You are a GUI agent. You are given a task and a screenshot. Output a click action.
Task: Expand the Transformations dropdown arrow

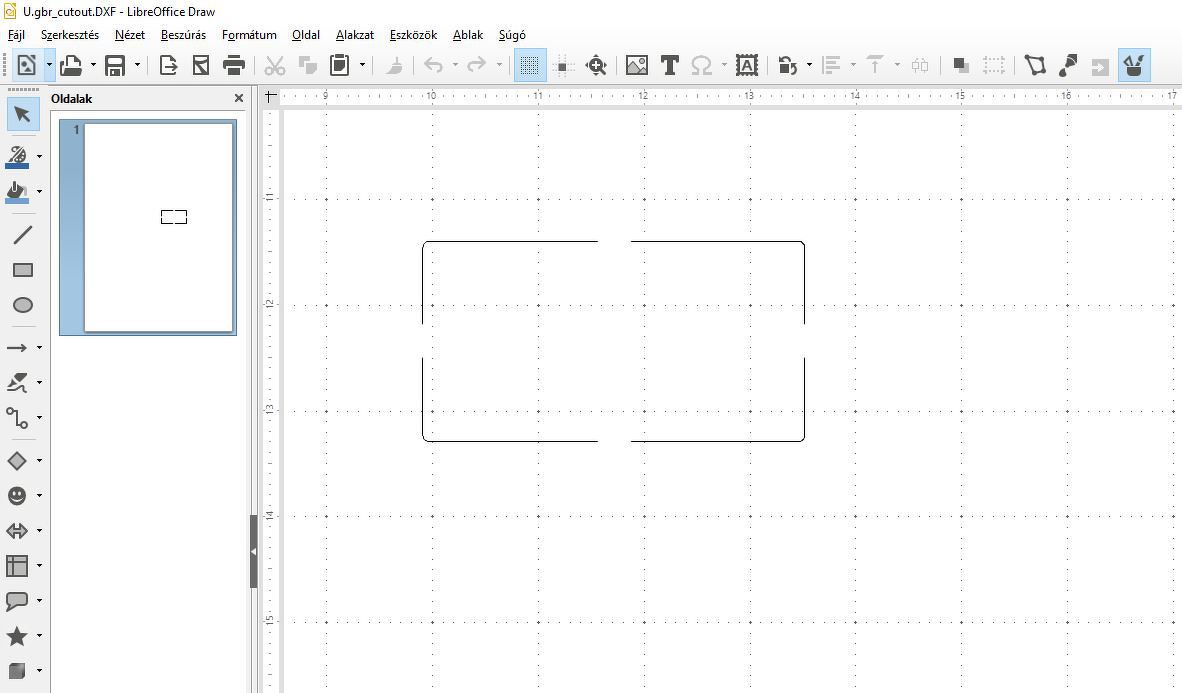click(810, 66)
